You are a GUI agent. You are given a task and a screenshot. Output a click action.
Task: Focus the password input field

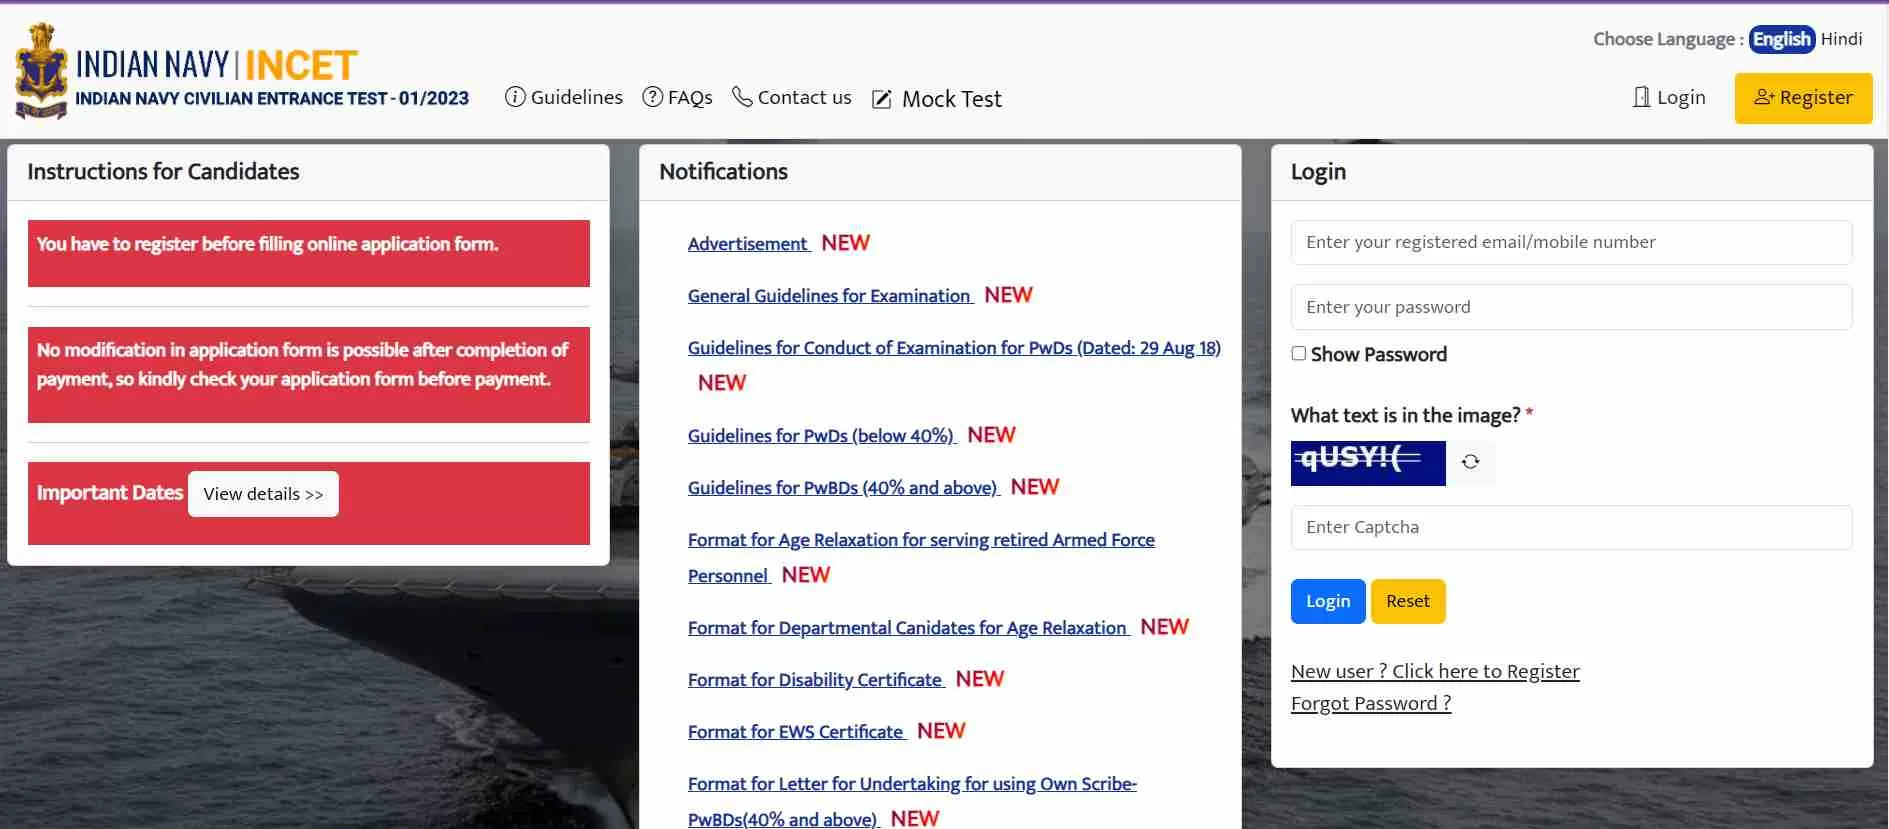[x=1571, y=307]
